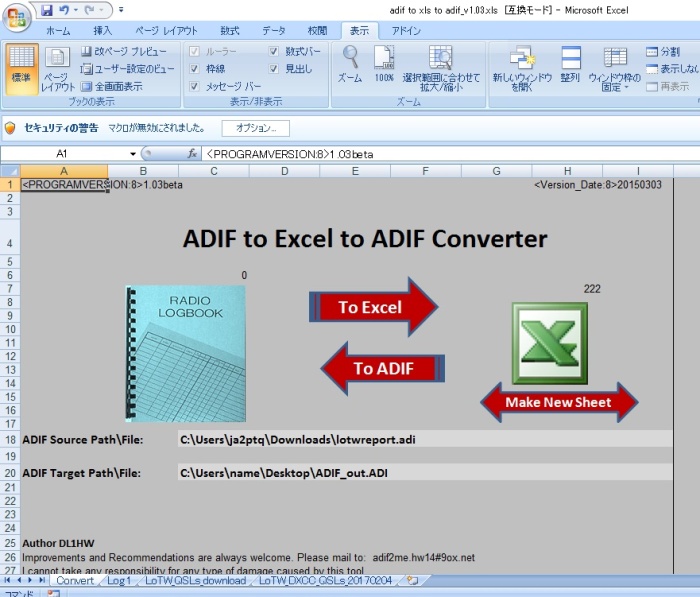700x597 pixels.
Task: Select the 標準 (Normal) view icon
Action: (21, 69)
